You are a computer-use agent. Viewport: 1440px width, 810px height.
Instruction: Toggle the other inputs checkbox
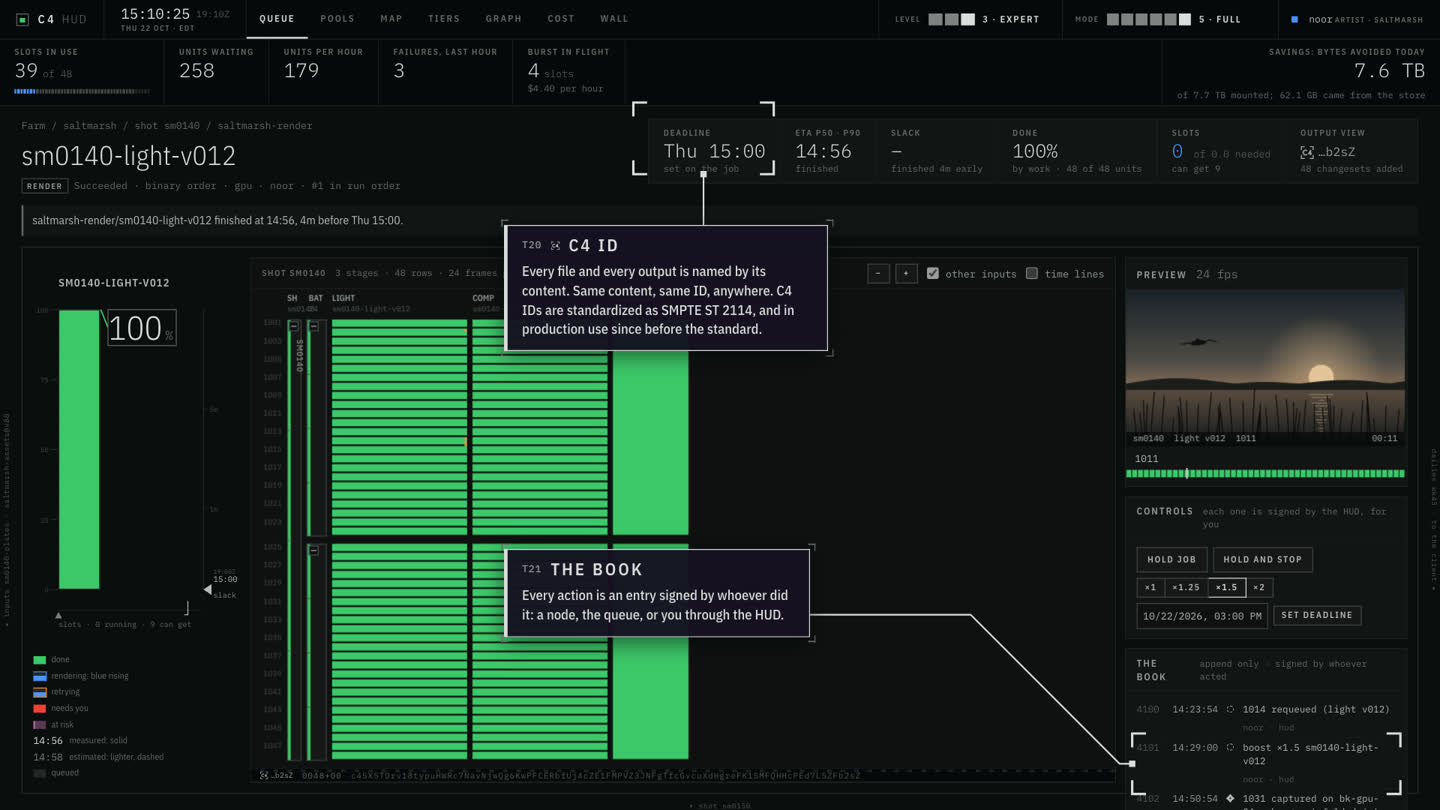click(x=933, y=273)
